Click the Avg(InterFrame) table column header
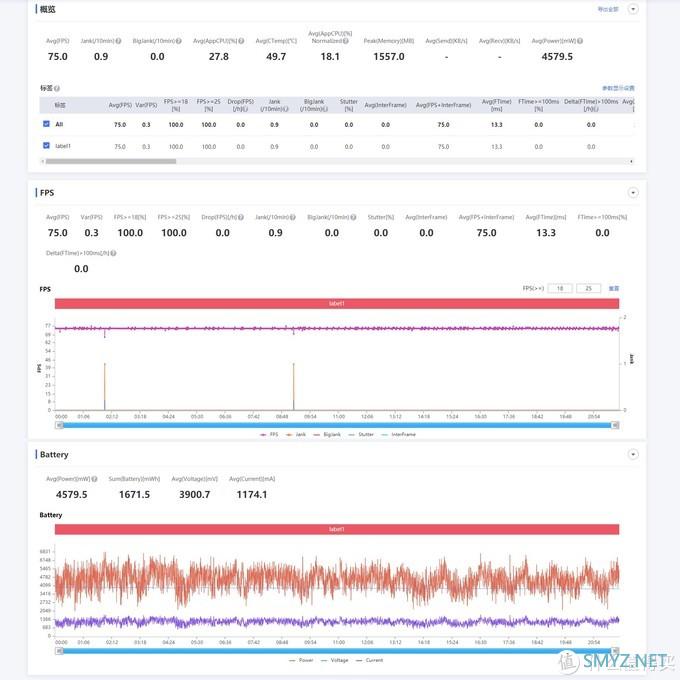The image size is (680, 680). [x=386, y=105]
